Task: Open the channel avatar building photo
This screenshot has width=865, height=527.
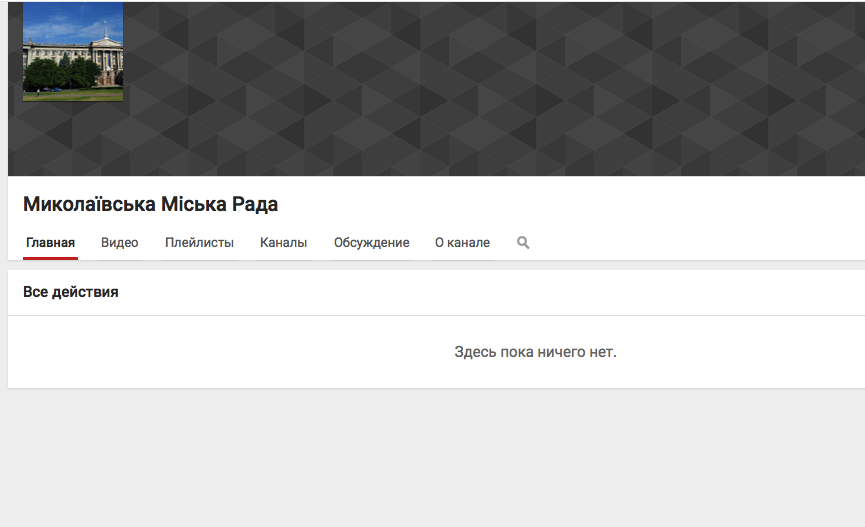Action: (x=73, y=52)
